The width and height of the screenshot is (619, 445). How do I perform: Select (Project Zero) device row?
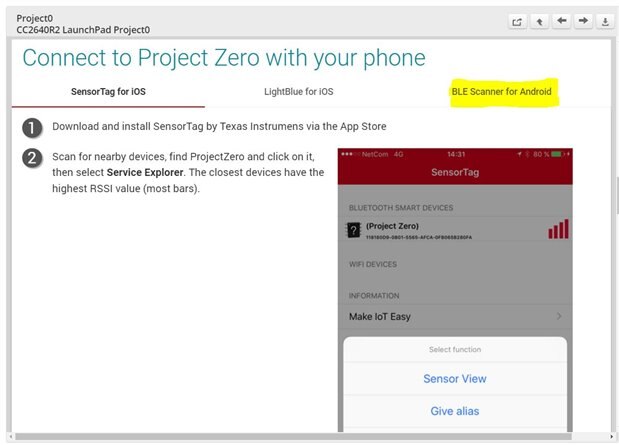pyautogui.click(x=455, y=230)
